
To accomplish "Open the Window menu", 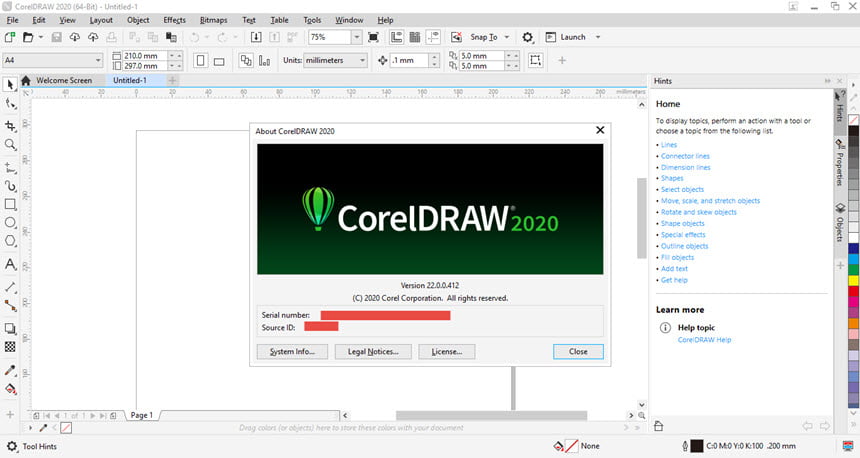I will [x=349, y=20].
